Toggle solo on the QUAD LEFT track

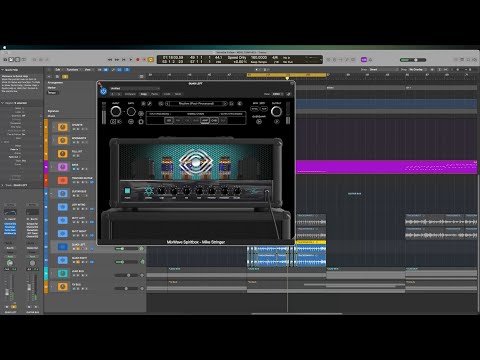coord(78,249)
